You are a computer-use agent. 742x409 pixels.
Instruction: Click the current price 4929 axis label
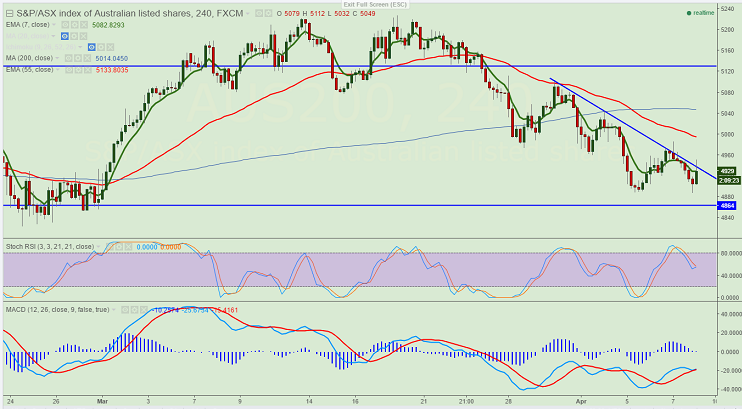pos(727,171)
